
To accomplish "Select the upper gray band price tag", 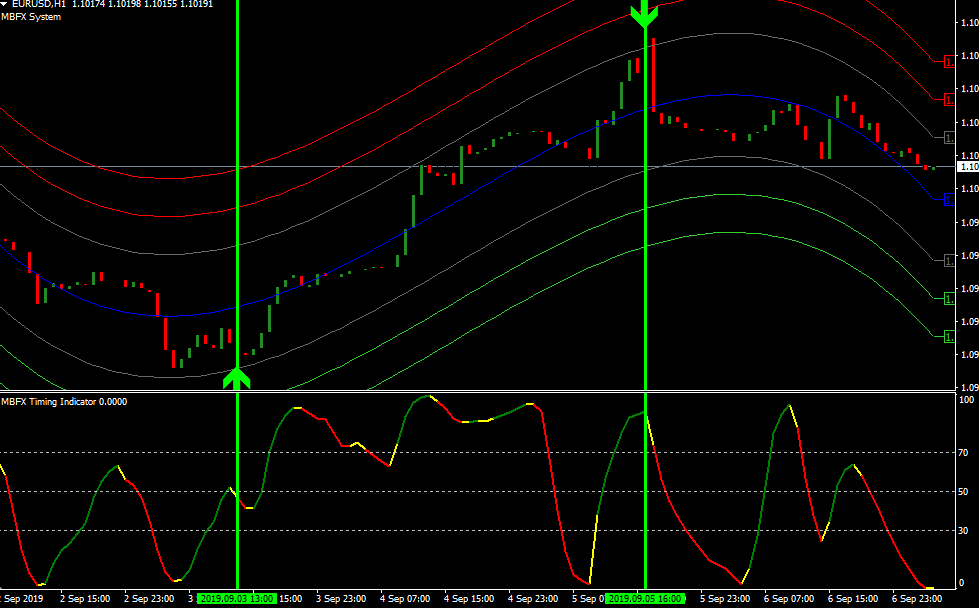I will point(949,137).
